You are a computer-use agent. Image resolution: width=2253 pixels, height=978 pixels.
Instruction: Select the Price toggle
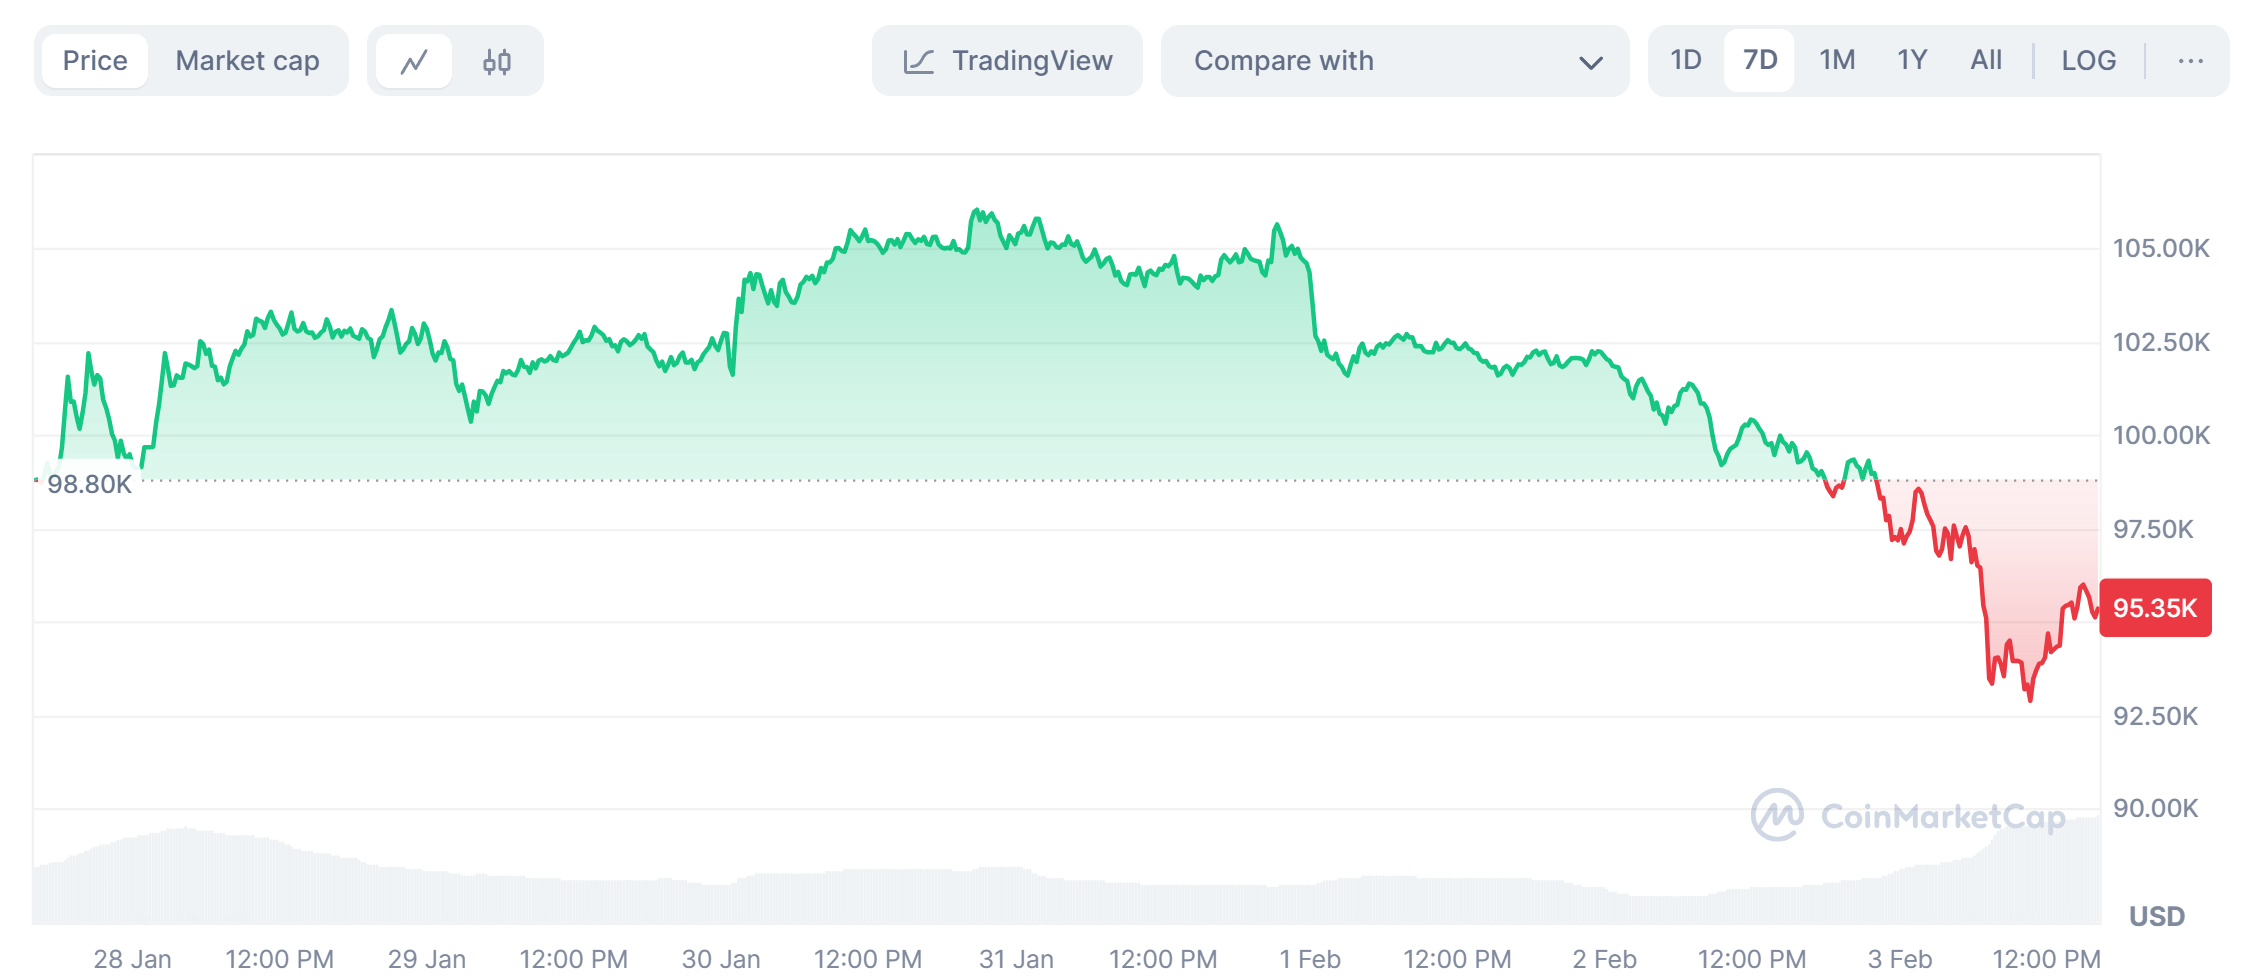pyautogui.click(x=95, y=61)
